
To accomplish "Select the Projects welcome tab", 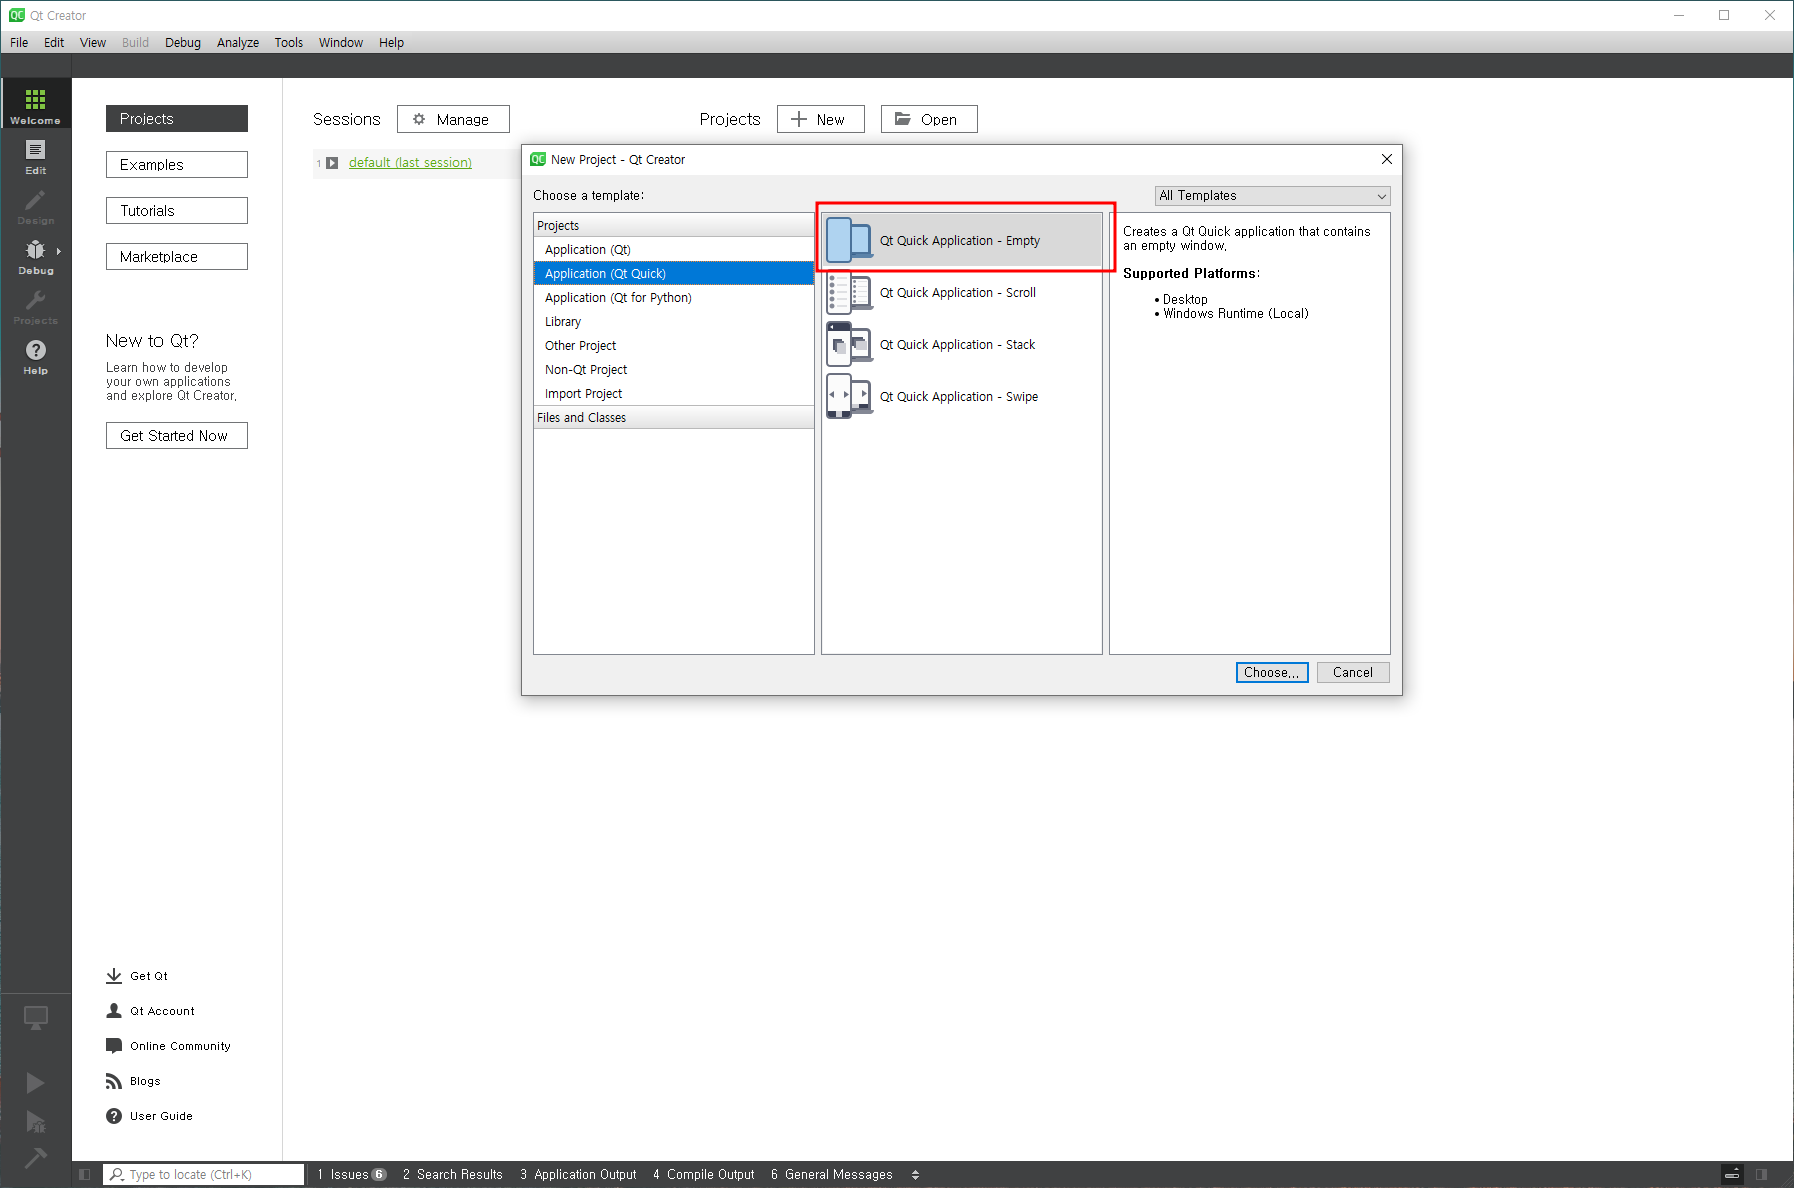I will (177, 118).
